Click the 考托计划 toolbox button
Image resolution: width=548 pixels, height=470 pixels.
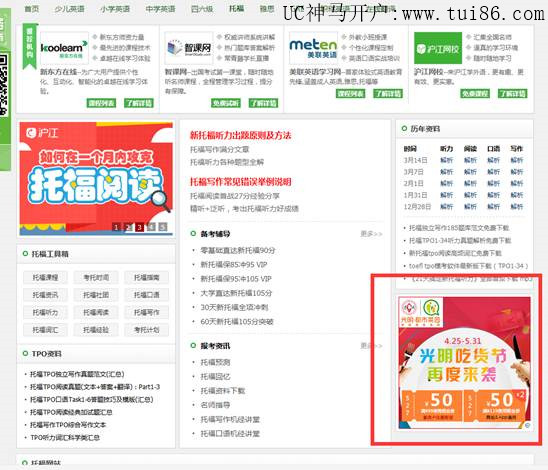(x=147, y=330)
